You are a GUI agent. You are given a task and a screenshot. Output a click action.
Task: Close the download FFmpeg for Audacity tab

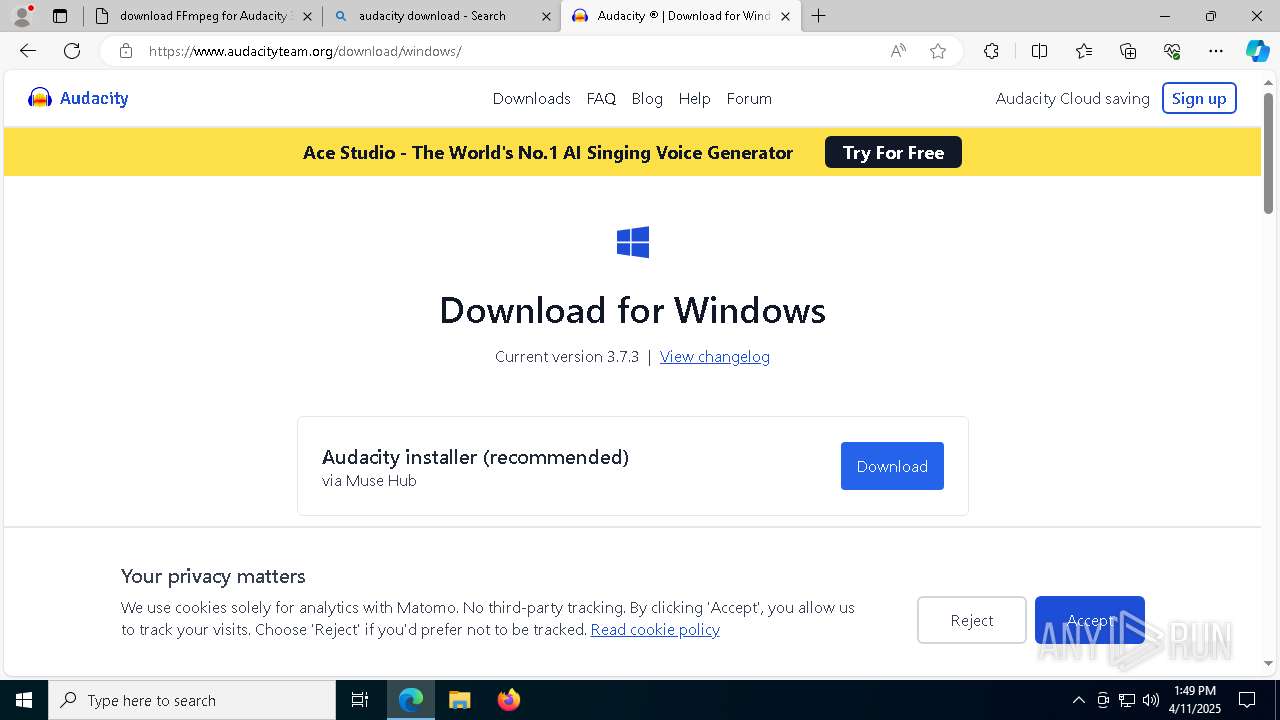pyautogui.click(x=307, y=16)
